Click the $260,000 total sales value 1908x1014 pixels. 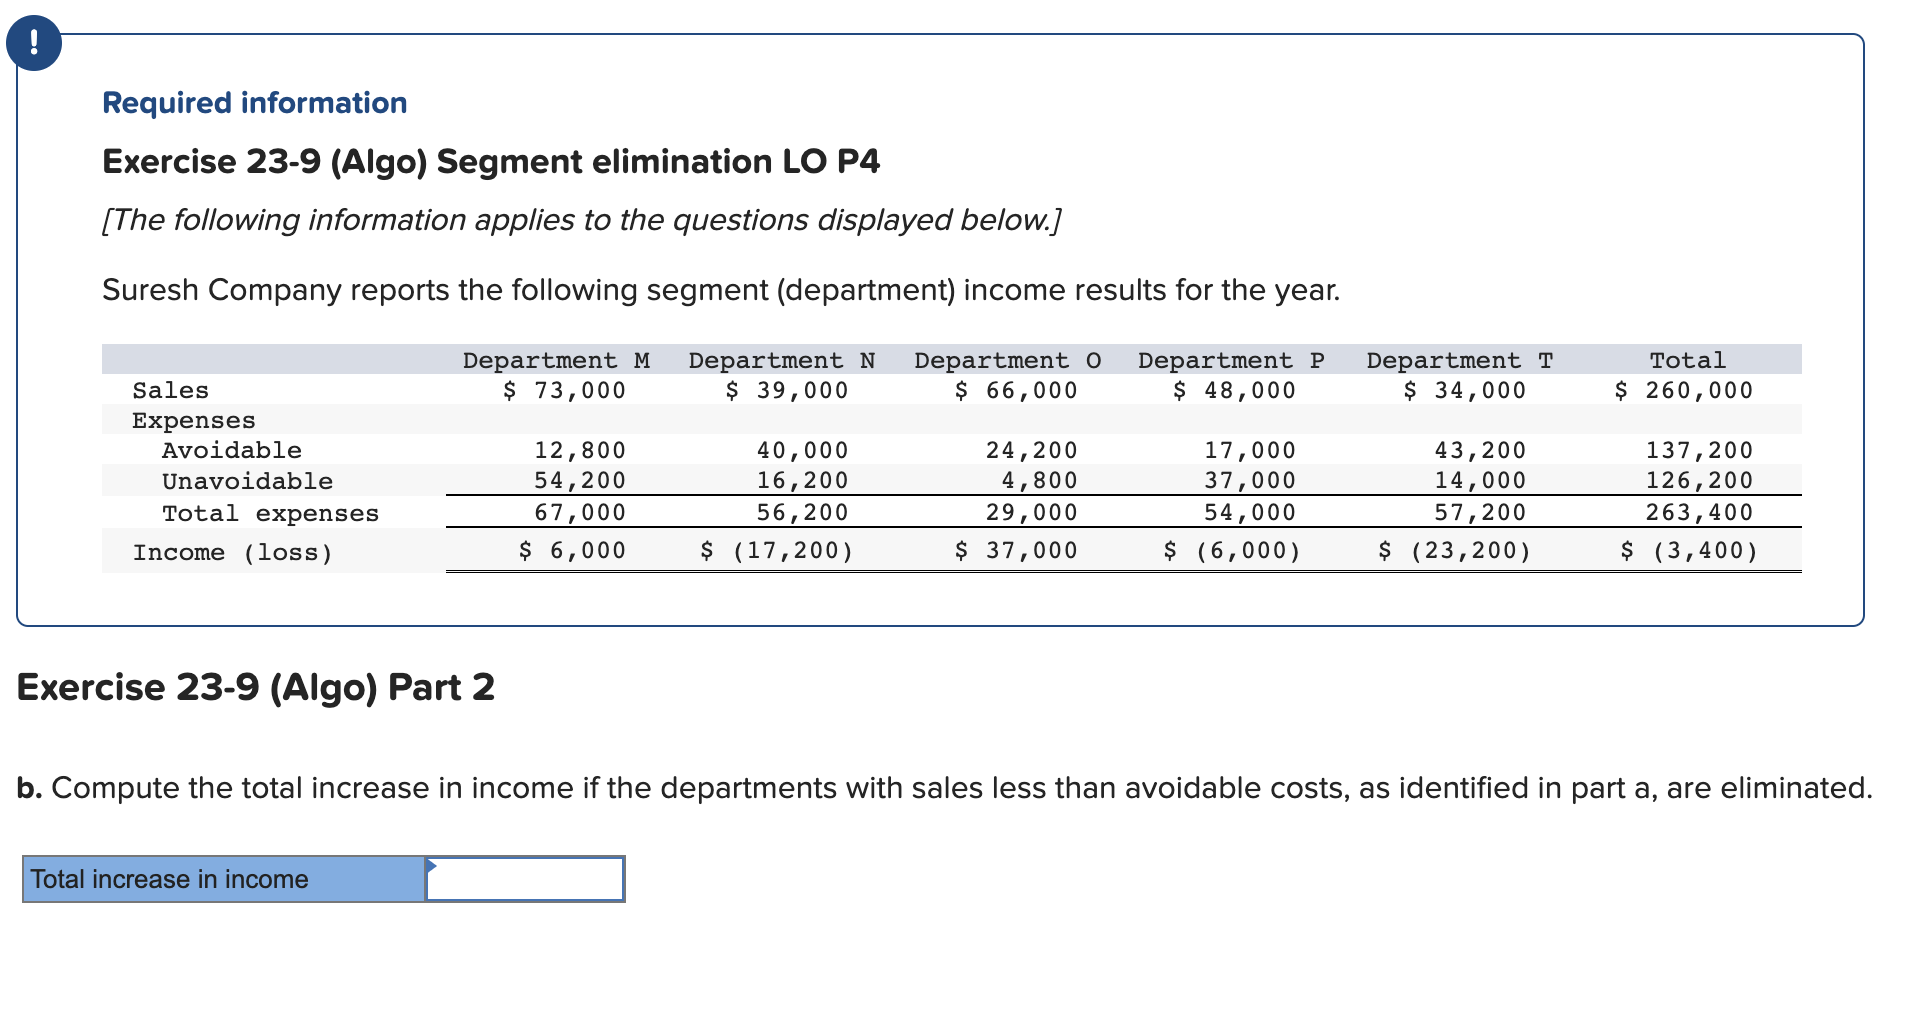[x=1681, y=390]
